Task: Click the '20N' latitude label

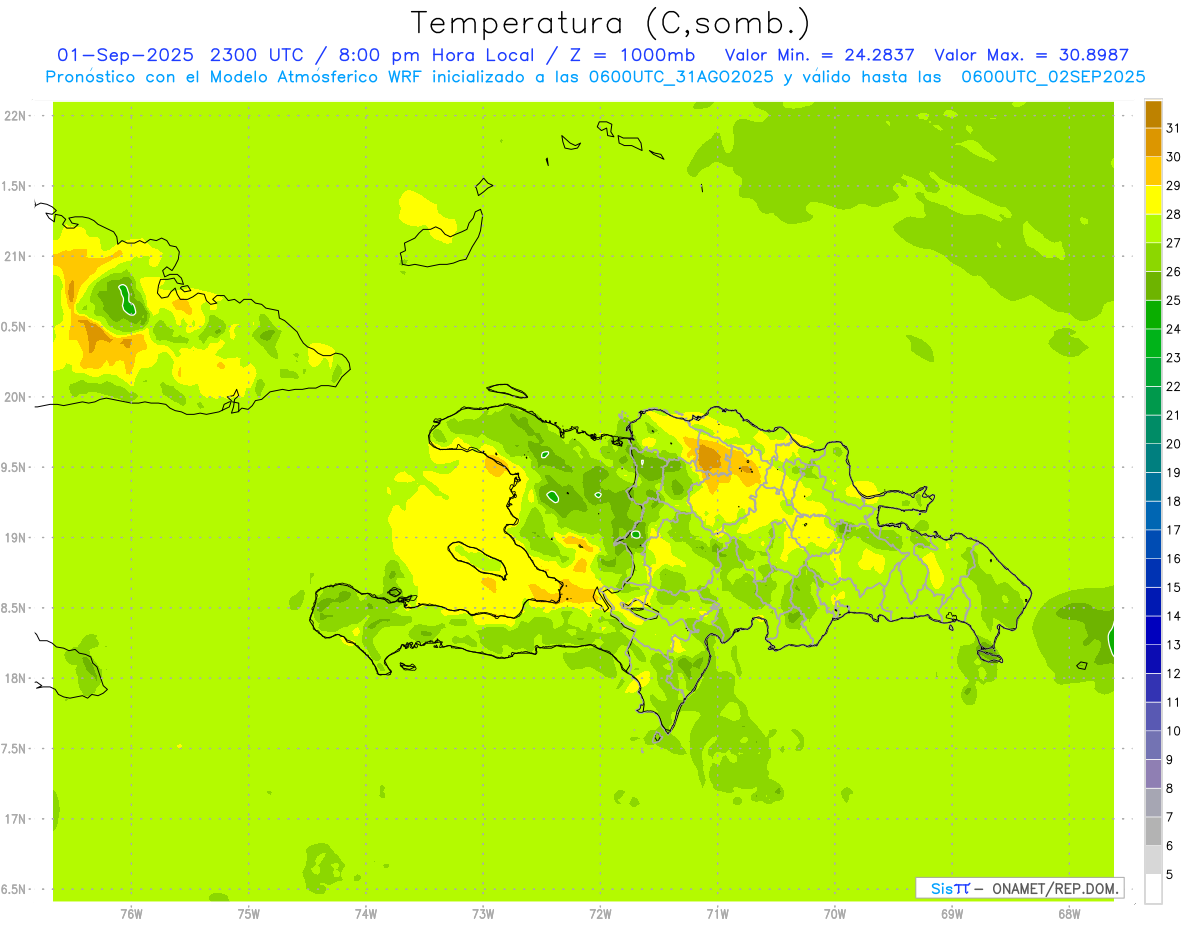Action: point(16,397)
